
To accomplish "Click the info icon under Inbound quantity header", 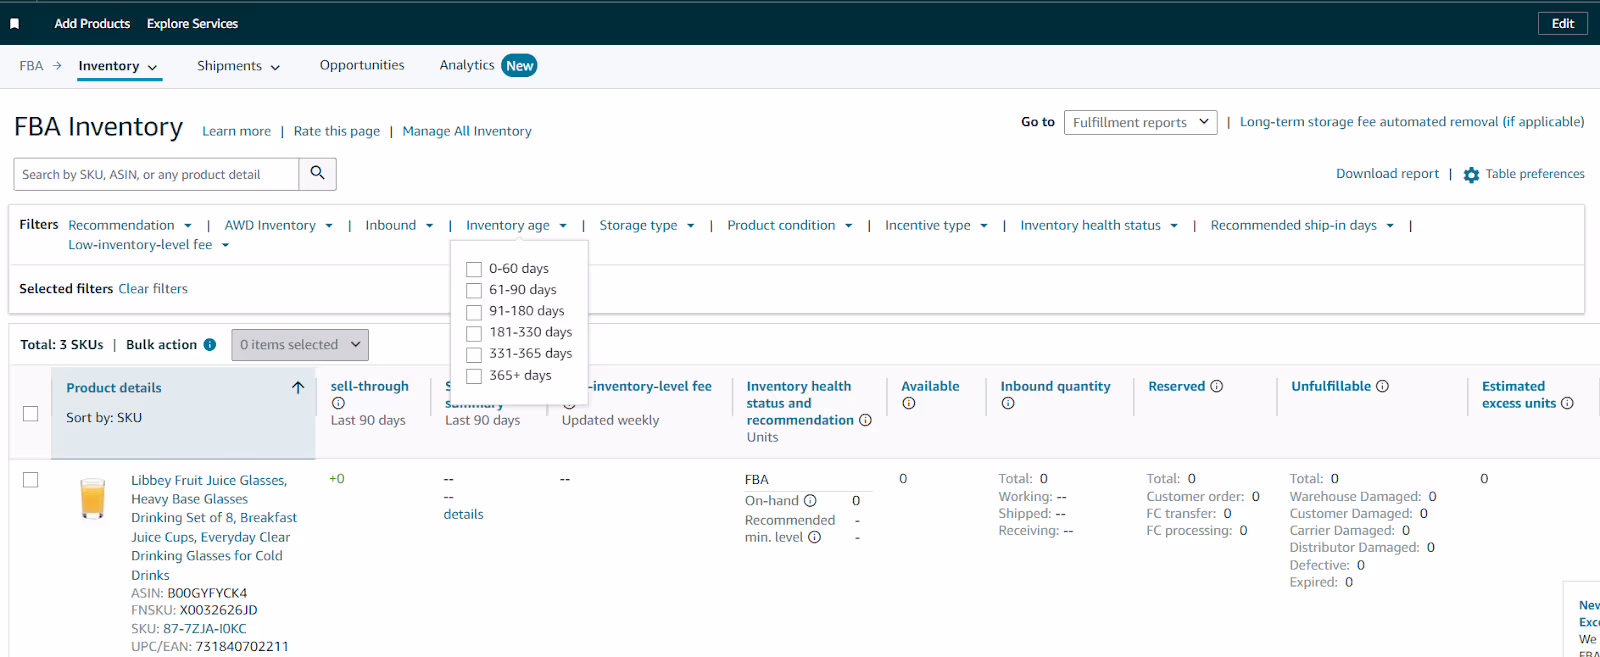I will (x=1008, y=403).
